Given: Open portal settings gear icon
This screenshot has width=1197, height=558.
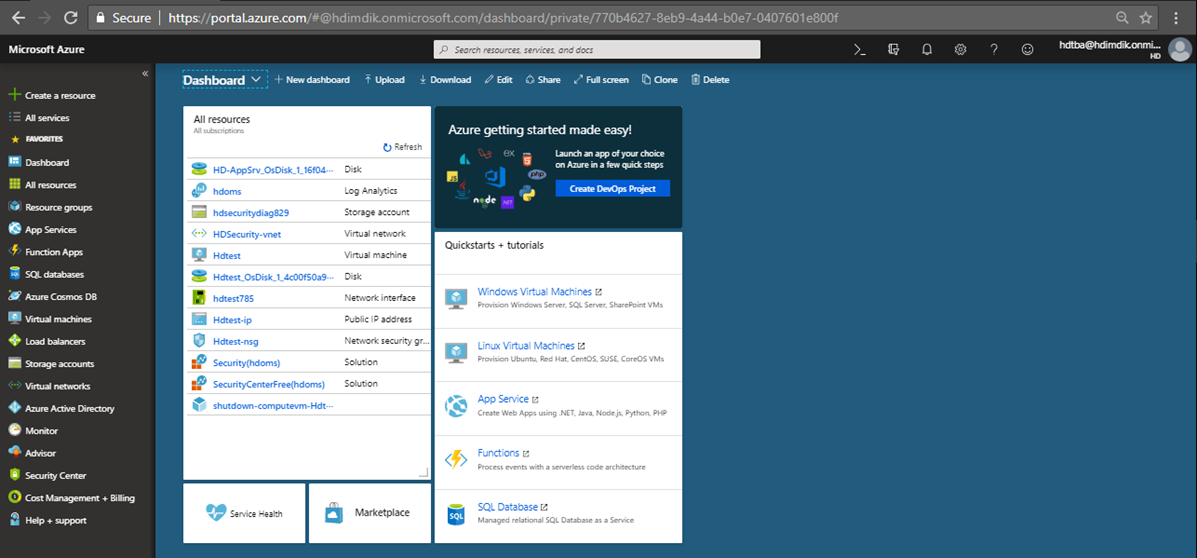Looking at the screenshot, I should click(x=960, y=49).
